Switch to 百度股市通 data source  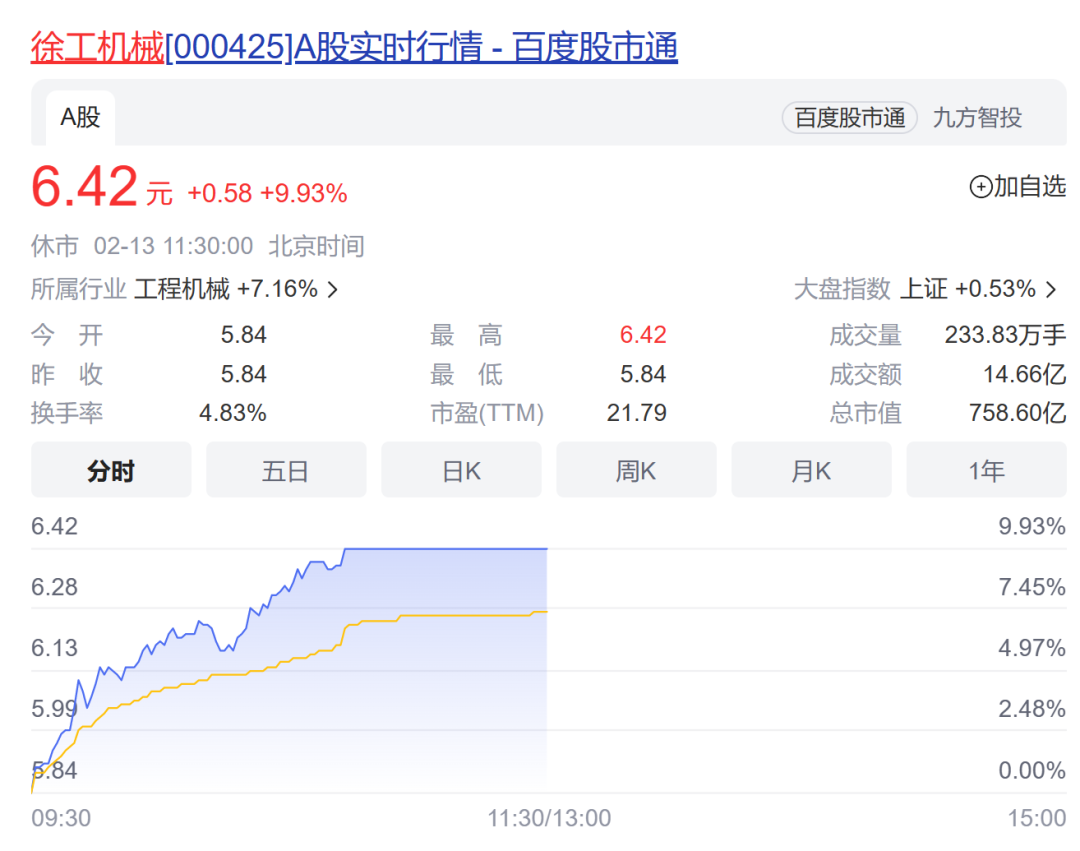click(849, 118)
